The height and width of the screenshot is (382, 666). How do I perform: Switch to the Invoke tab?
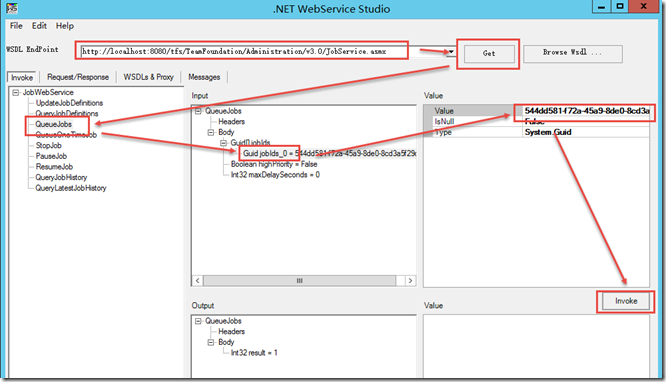[22, 77]
